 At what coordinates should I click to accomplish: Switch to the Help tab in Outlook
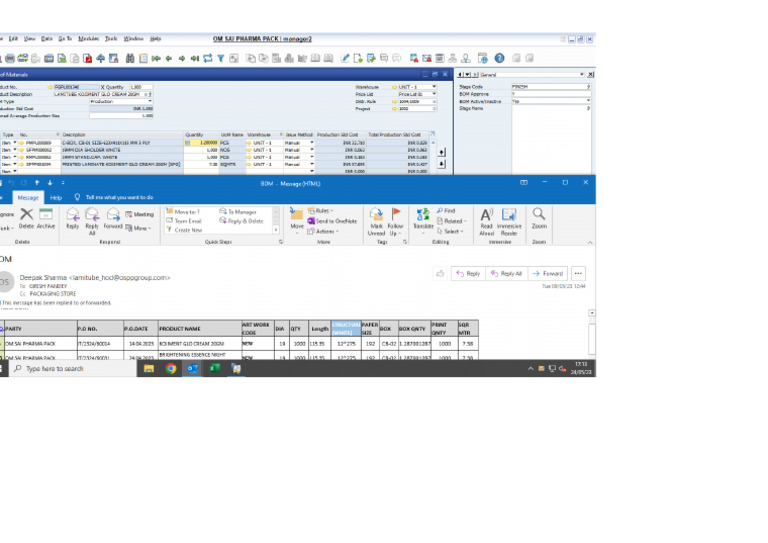pyautogui.click(x=56, y=197)
